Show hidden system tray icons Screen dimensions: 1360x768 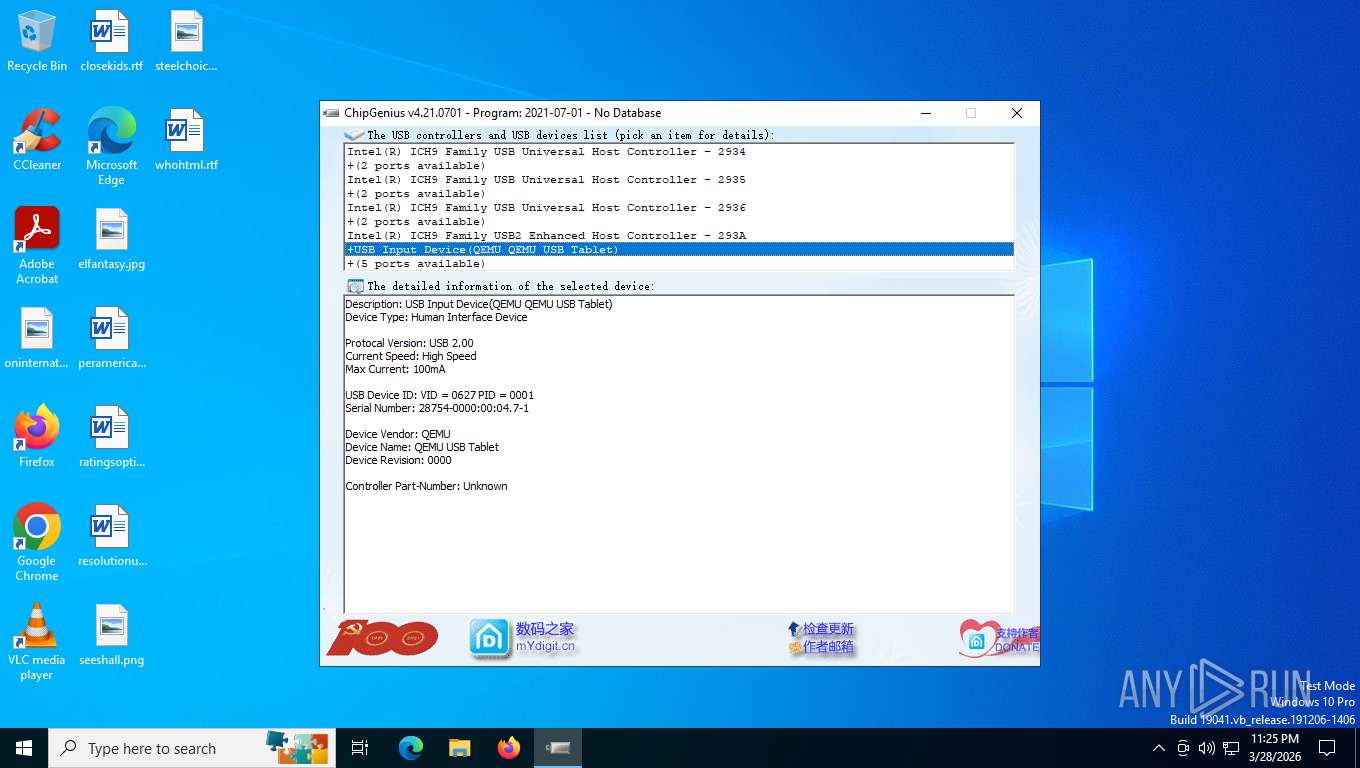click(x=1159, y=748)
